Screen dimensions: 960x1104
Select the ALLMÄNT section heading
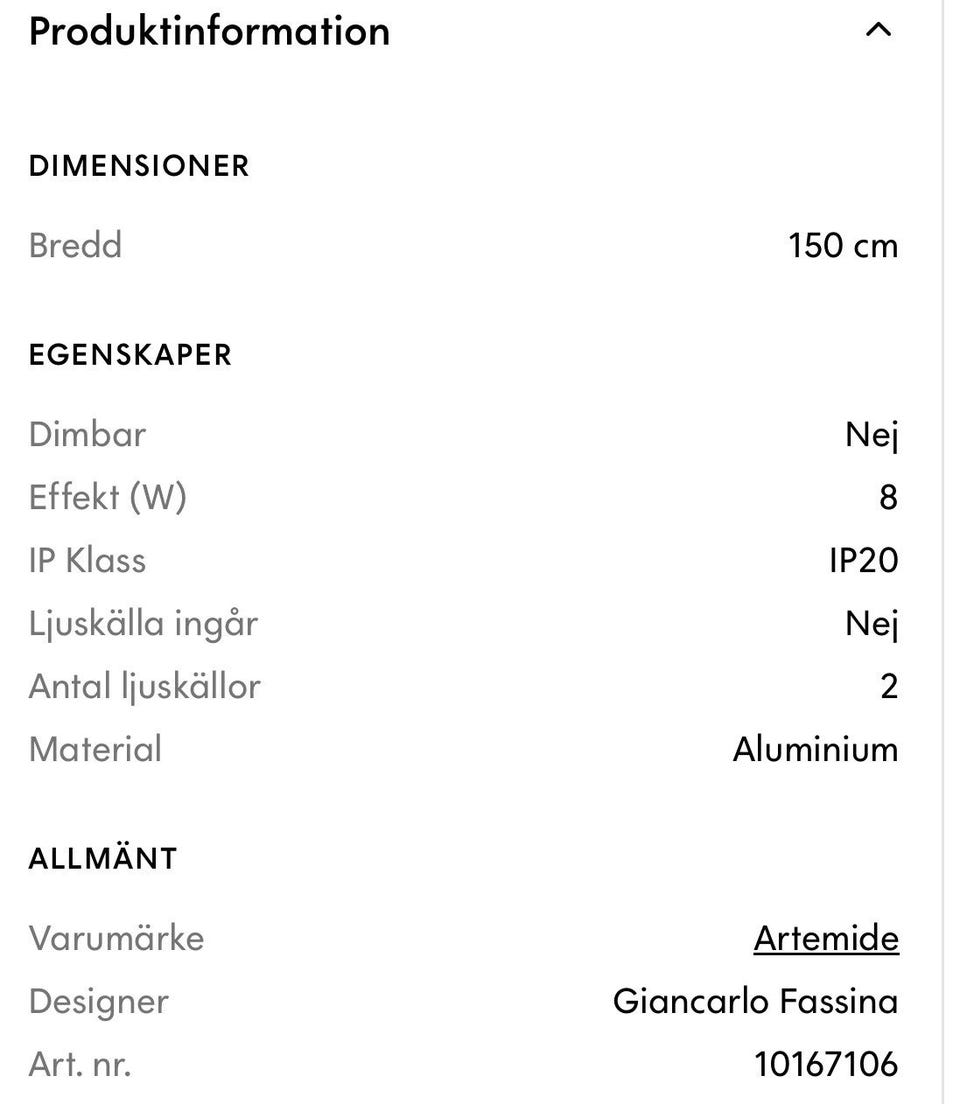(103, 859)
